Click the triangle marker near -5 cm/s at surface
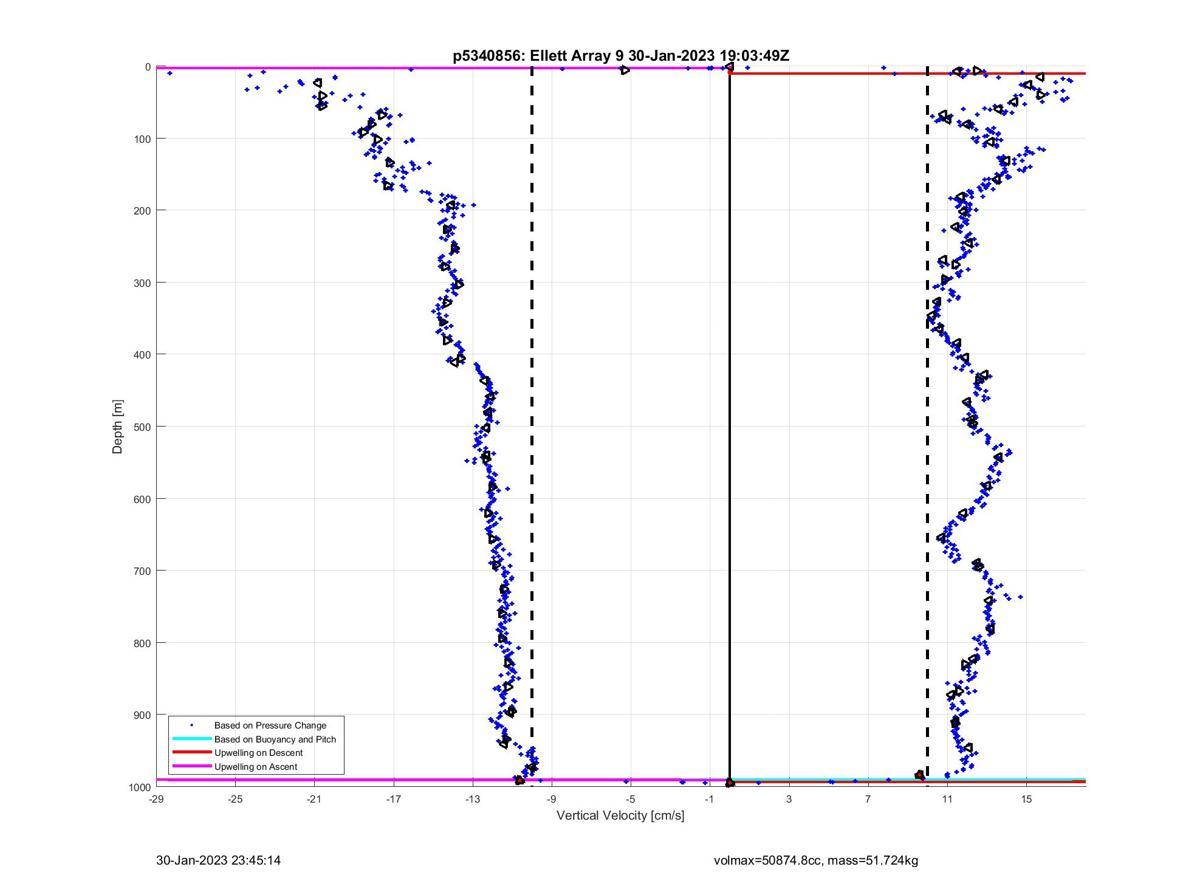1200x885 pixels. (625, 70)
